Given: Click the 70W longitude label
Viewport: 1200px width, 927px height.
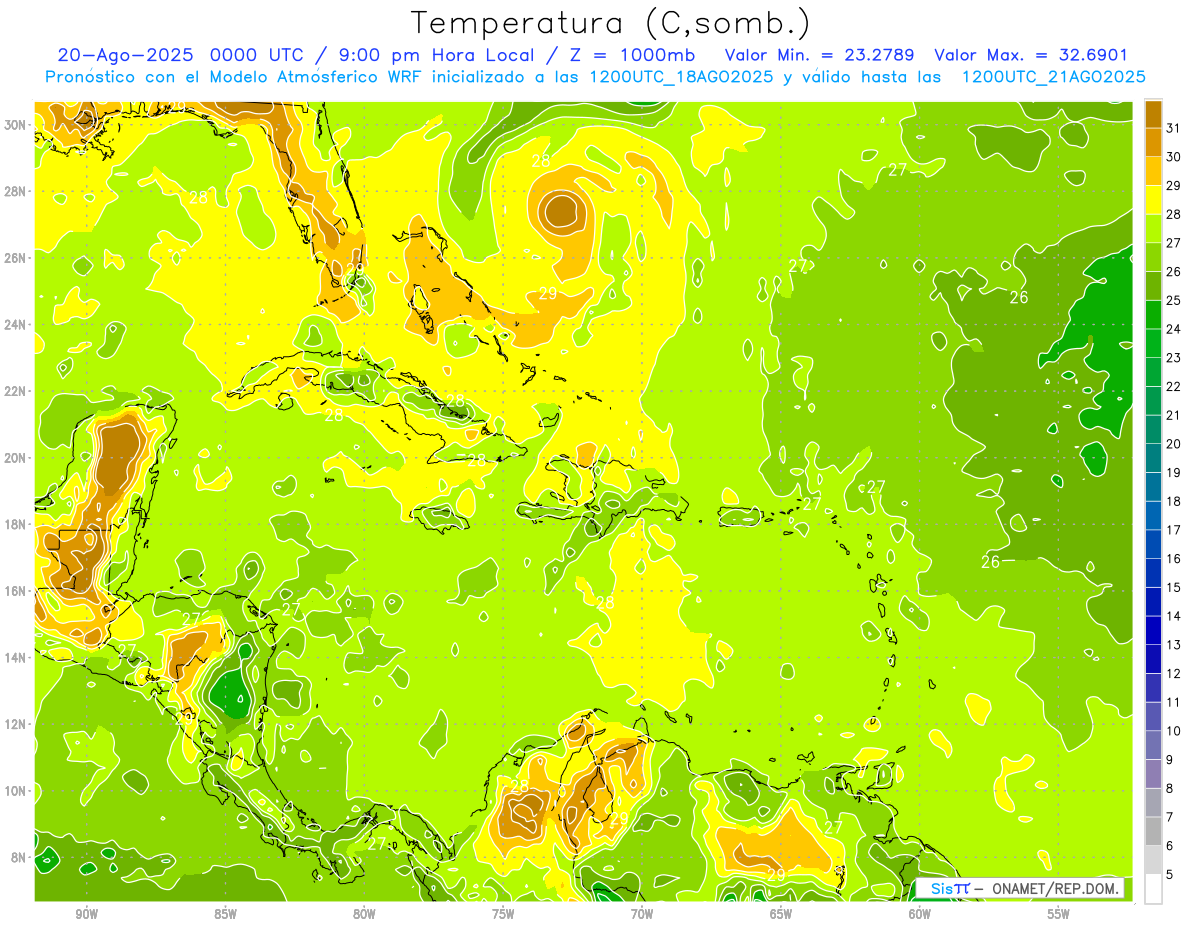Looking at the screenshot, I should [x=642, y=914].
